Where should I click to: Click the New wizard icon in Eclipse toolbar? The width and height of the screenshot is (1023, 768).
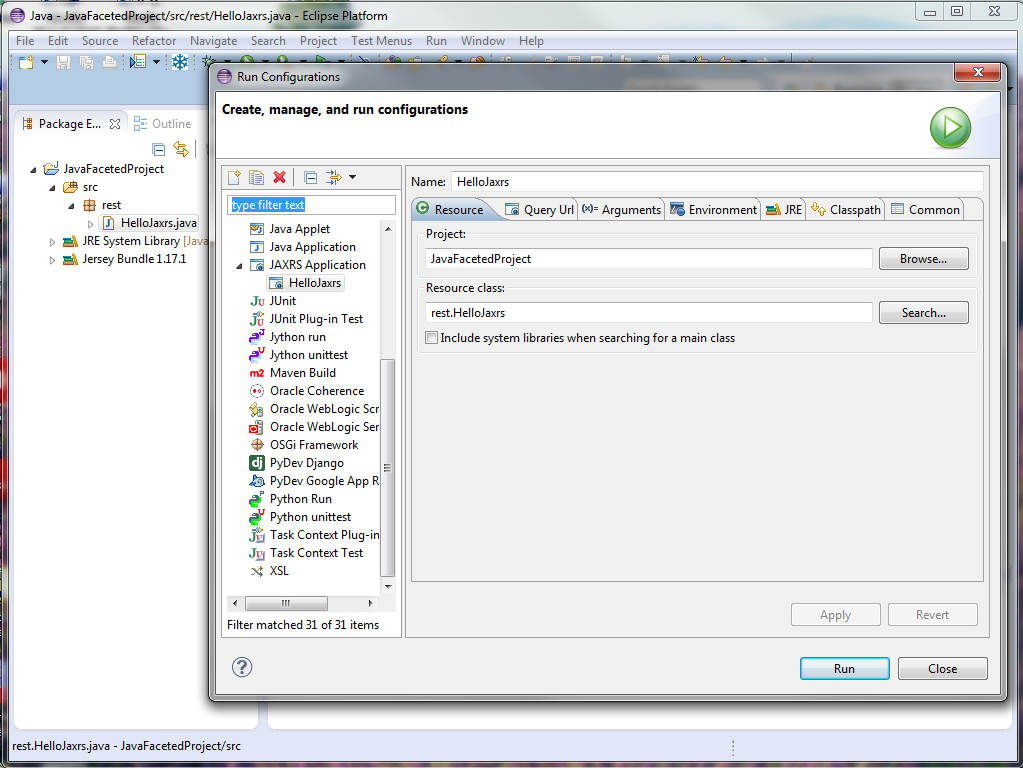click(x=26, y=62)
